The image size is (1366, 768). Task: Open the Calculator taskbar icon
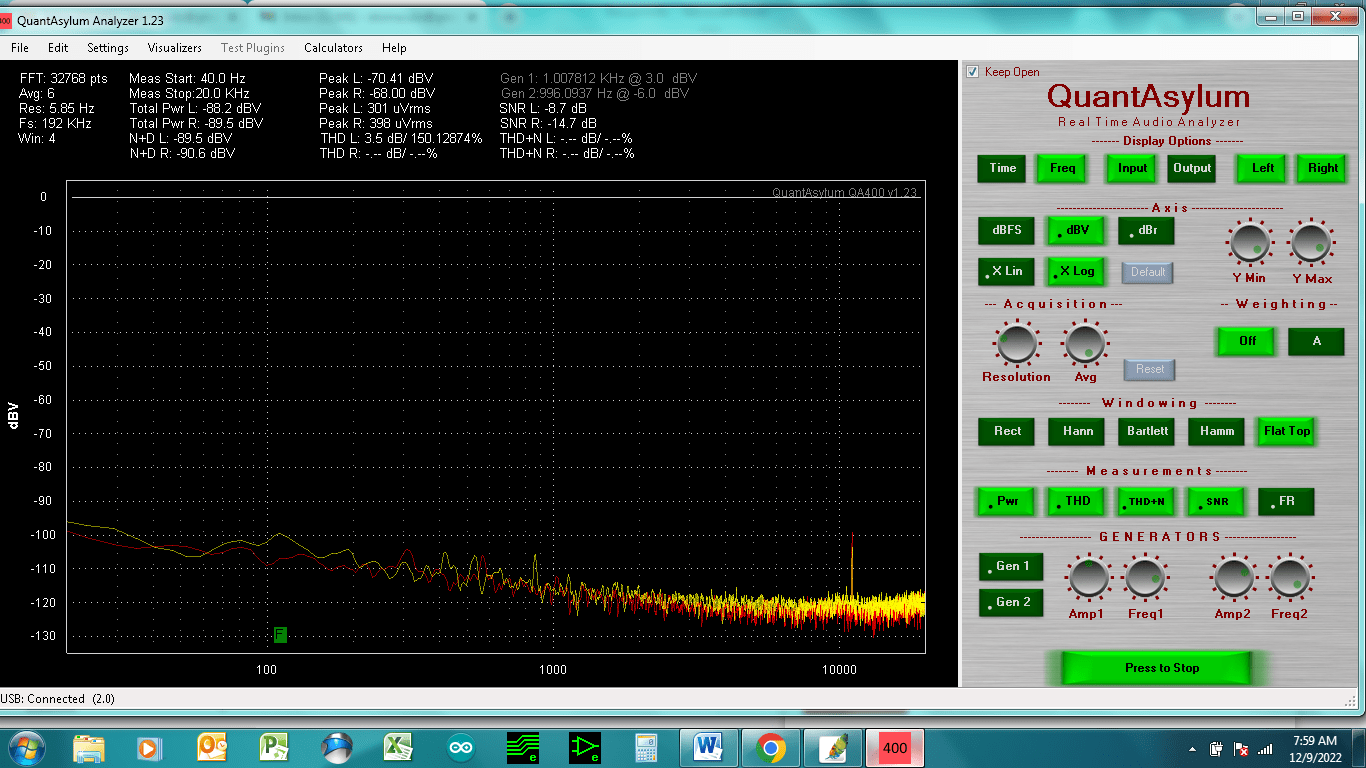[x=646, y=748]
